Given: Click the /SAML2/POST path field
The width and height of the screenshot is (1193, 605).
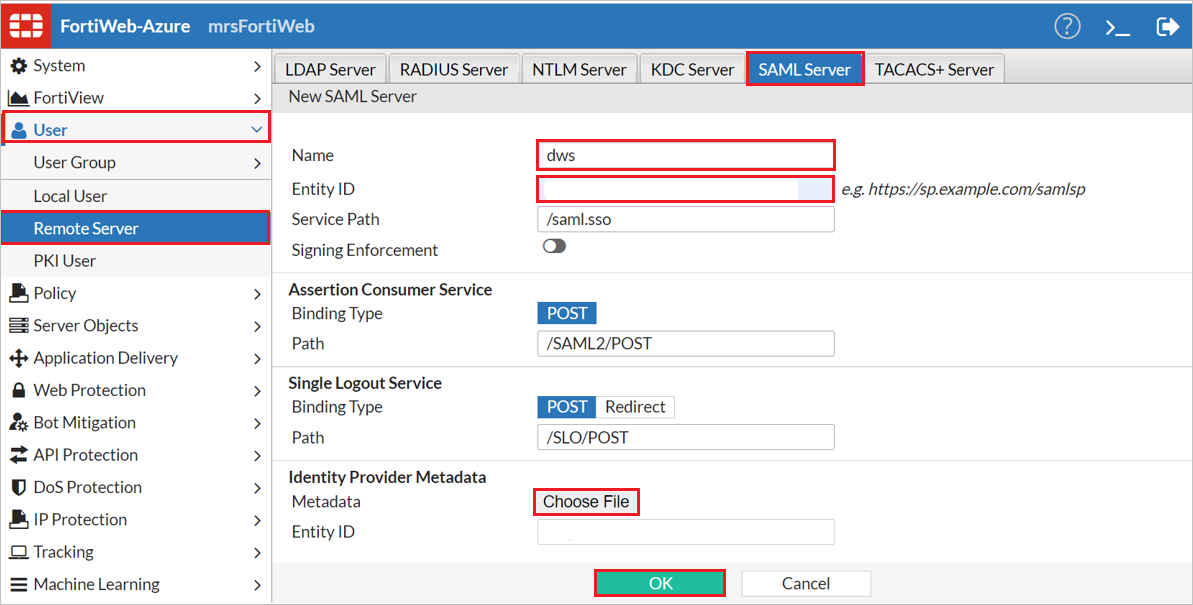Looking at the screenshot, I should click(x=686, y=344).
